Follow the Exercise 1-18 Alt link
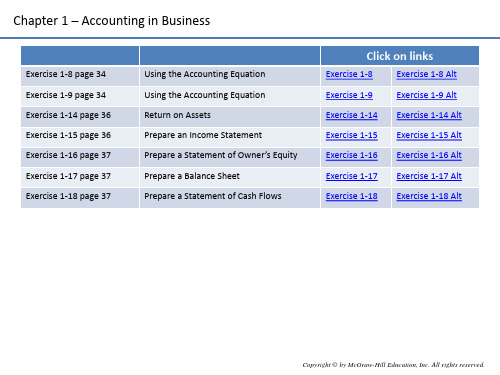 [x=429, y=196]
